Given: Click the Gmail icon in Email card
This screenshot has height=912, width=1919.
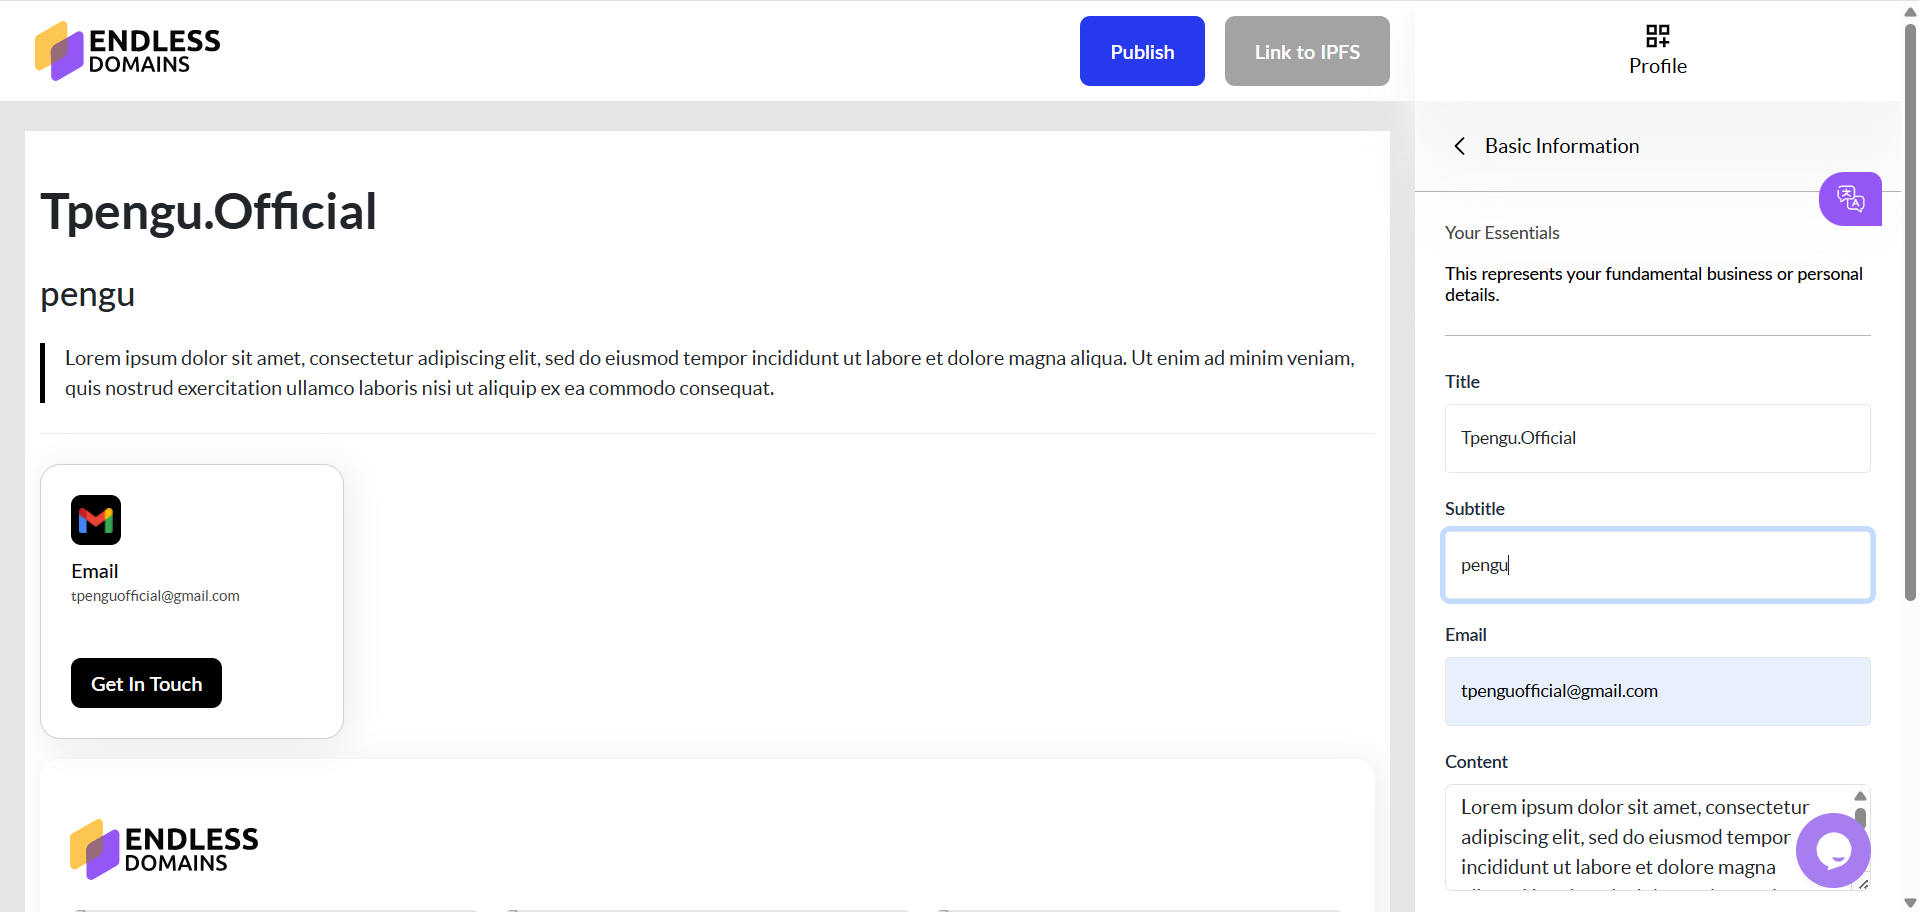Looking at the screenshot, I should click(96, 520).
